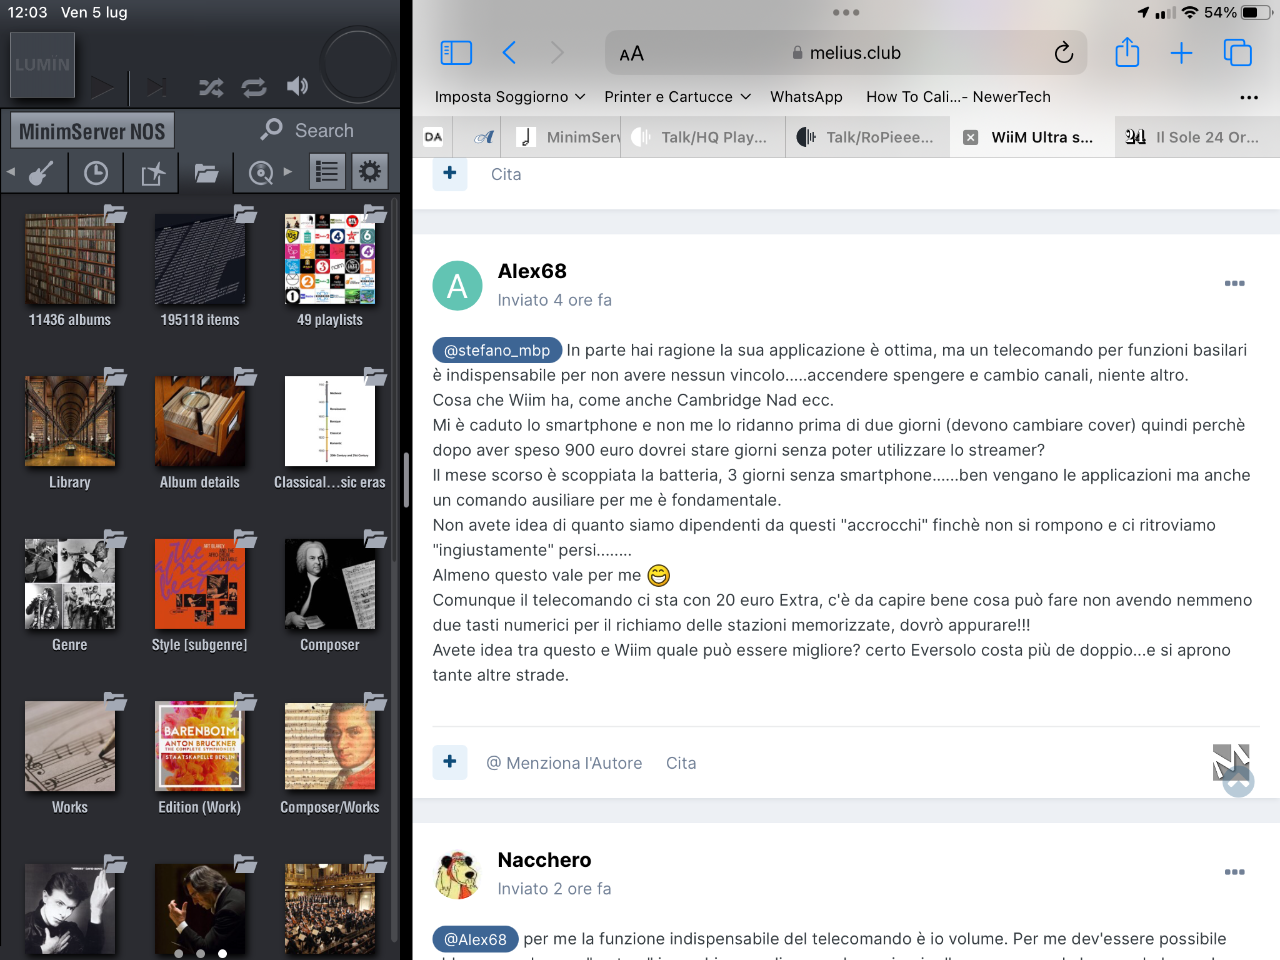1280x960 pixels.
Task: Toggle shuffle playback in Lumin
Action: tap(211, 87)
